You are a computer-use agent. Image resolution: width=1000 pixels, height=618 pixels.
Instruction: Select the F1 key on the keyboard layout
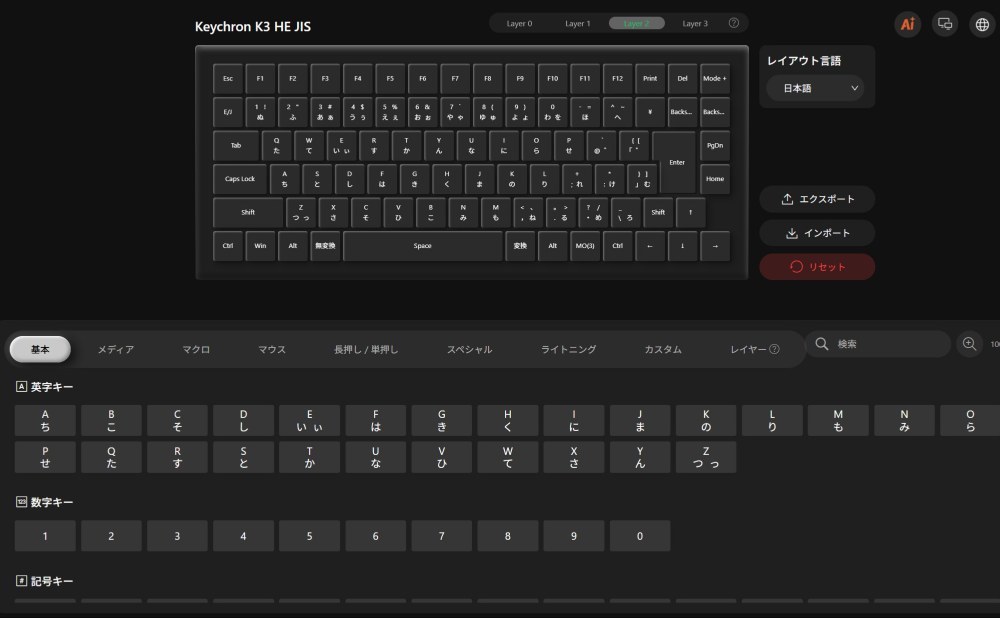[x=260, y=78]
